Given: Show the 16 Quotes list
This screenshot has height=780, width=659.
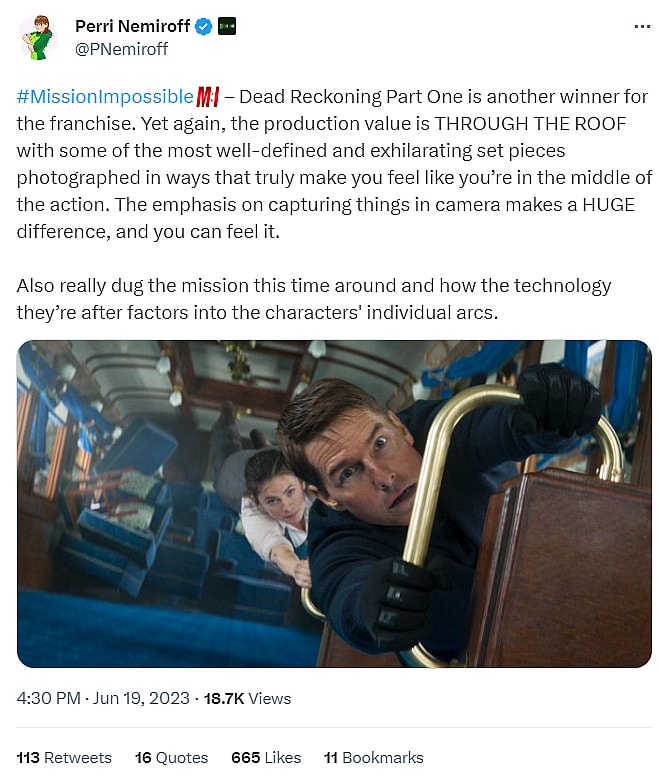Looking at the screenshot, I should [x=171, y=757].
